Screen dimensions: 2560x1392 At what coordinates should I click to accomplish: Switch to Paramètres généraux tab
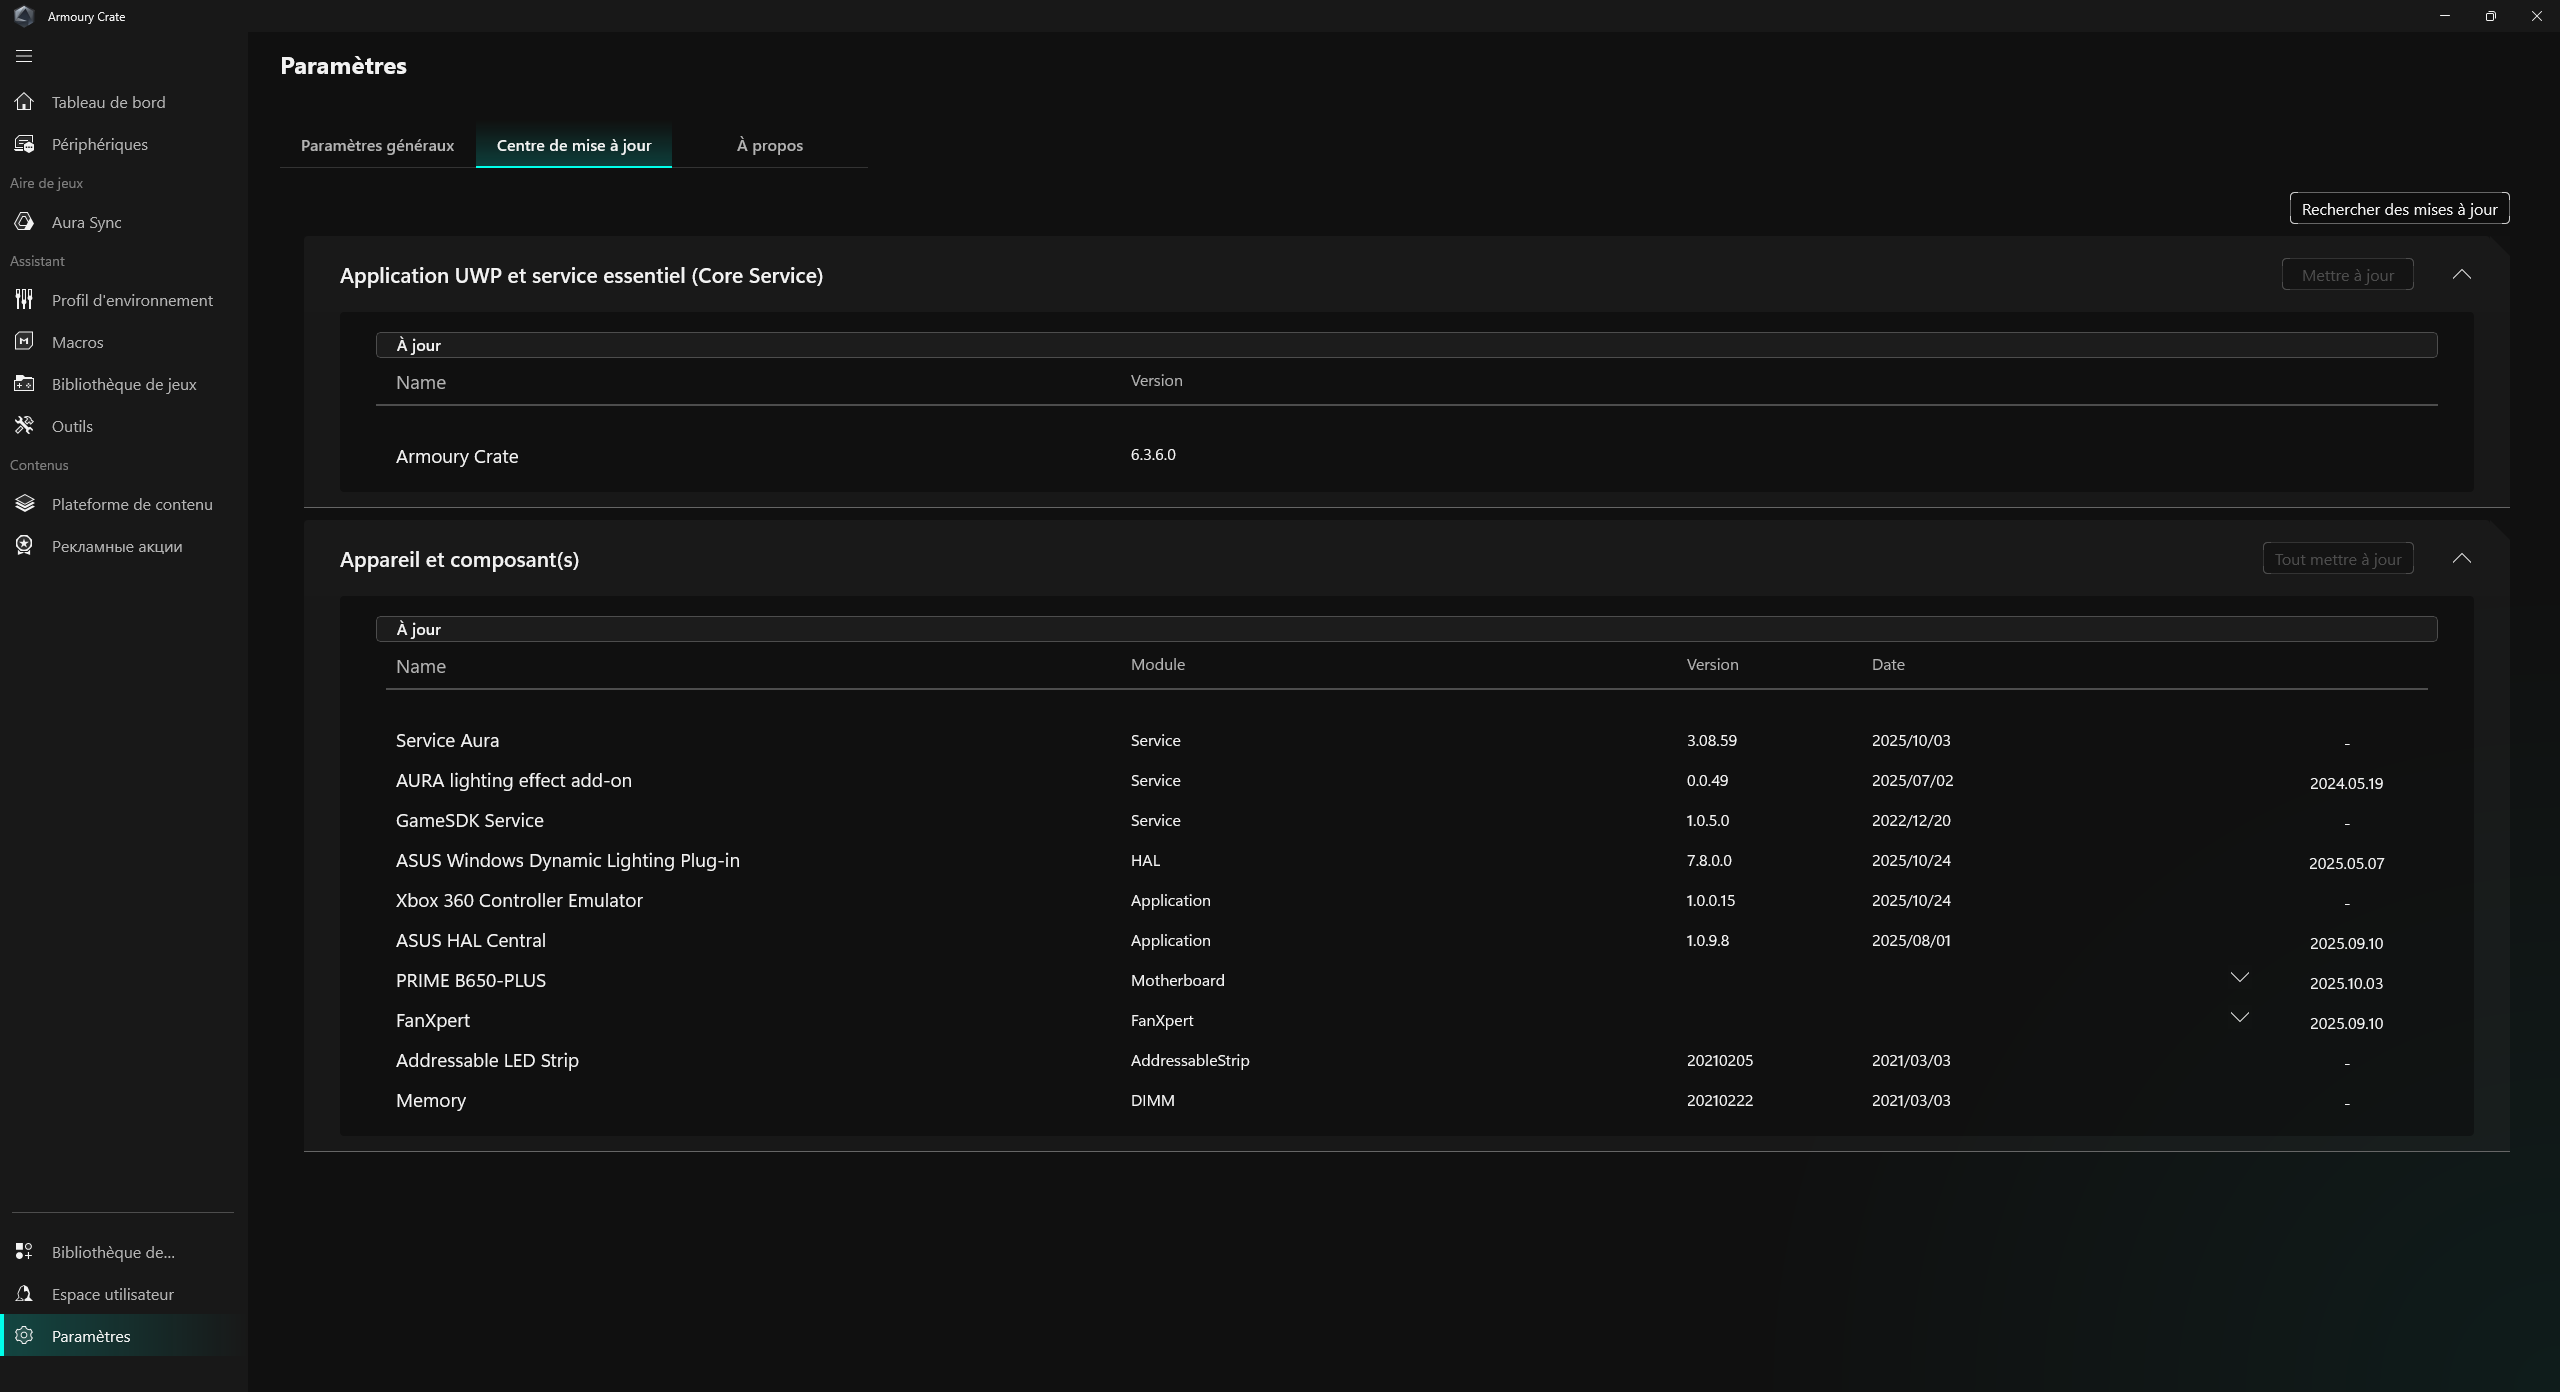click(x=377, y=146)
